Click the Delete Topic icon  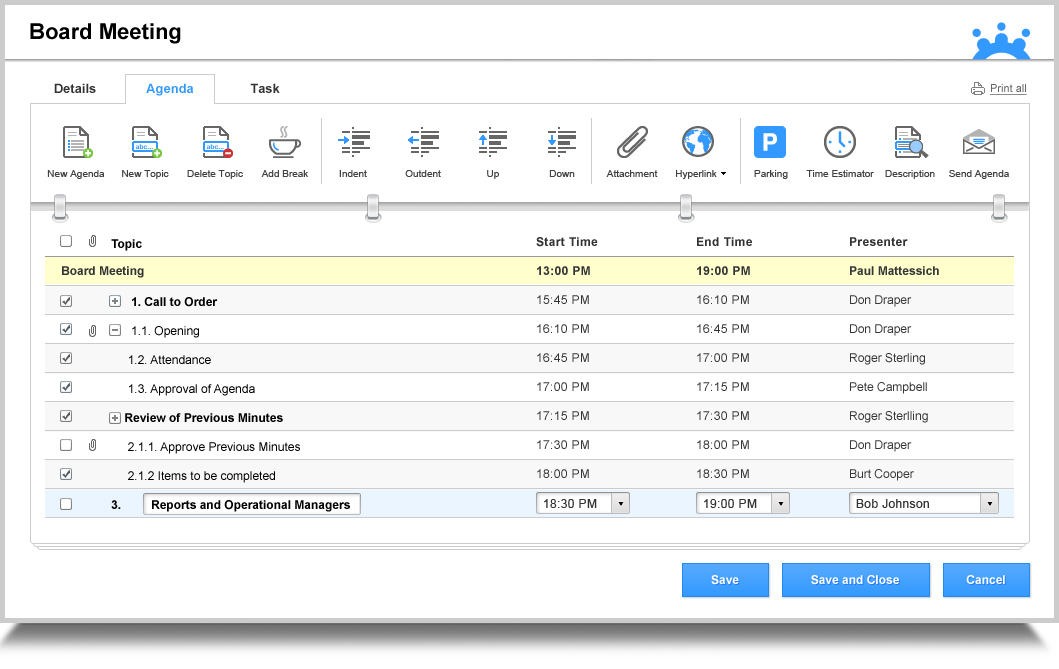point(215,143)
